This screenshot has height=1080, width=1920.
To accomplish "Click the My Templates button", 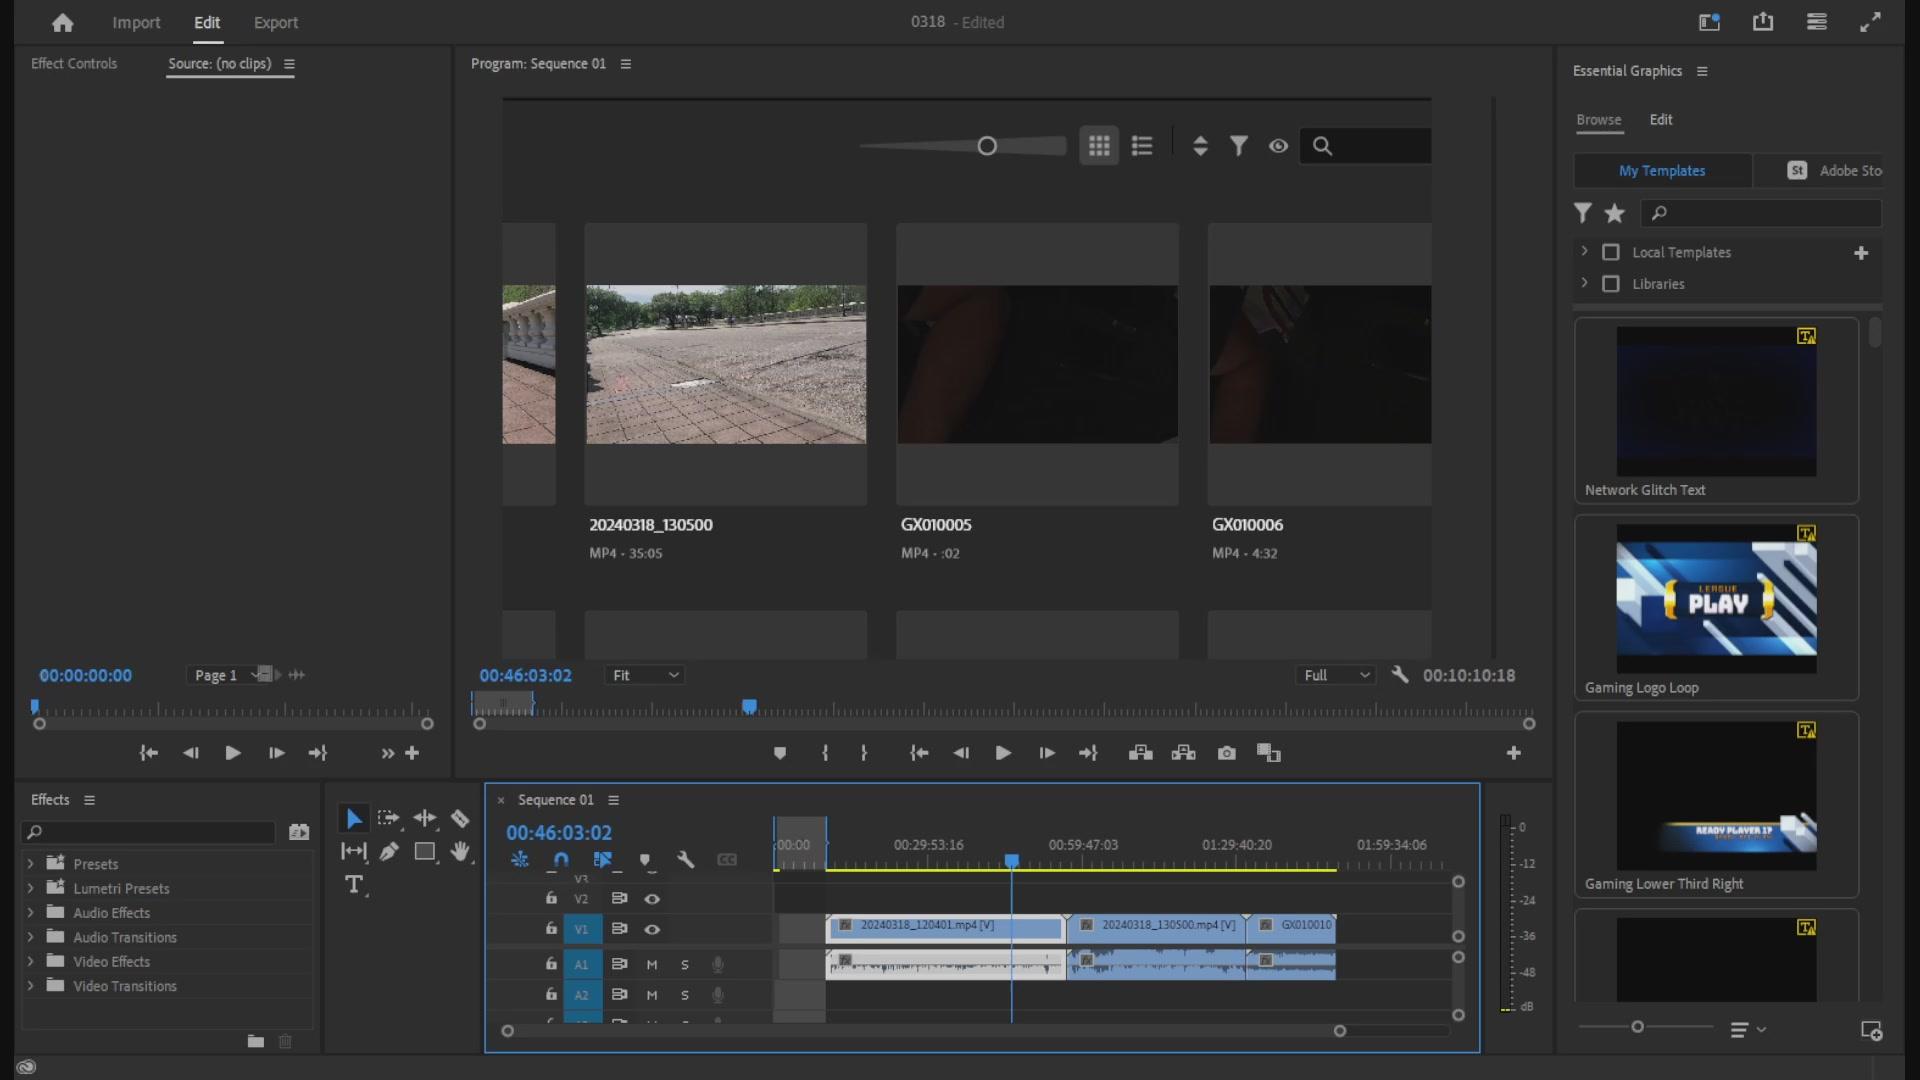I will coord(1662,171).
